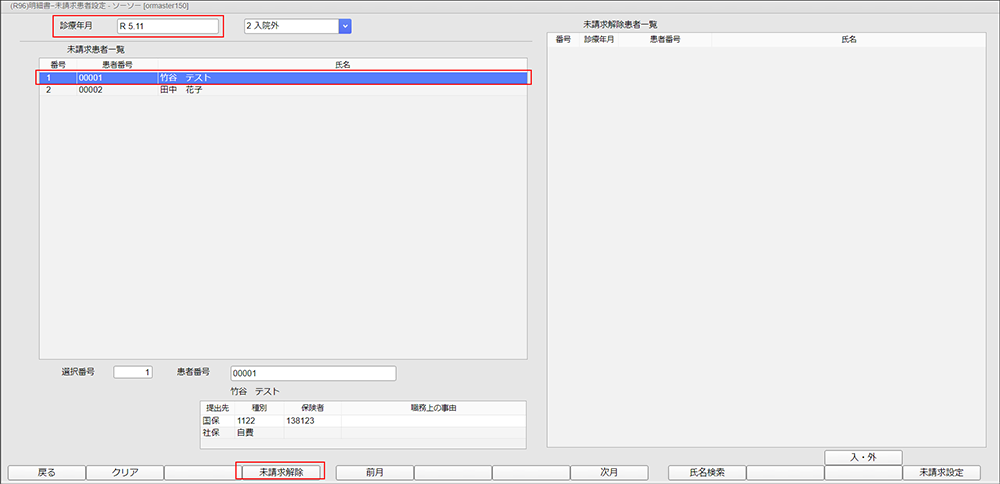Screen dimensions: 1000x484
Task: Click the 国保 insurance row
Action: pyautogui.click(x=362, y=421)
